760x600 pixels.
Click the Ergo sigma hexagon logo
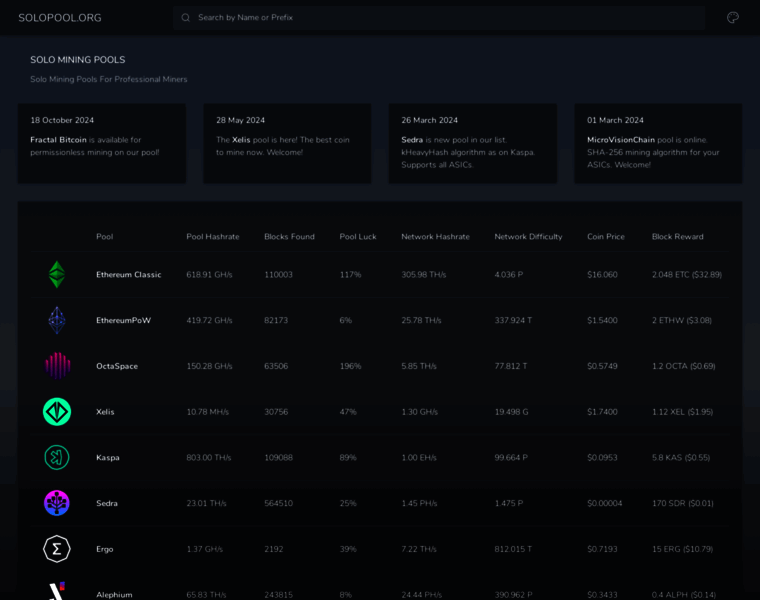pos(57,549)
